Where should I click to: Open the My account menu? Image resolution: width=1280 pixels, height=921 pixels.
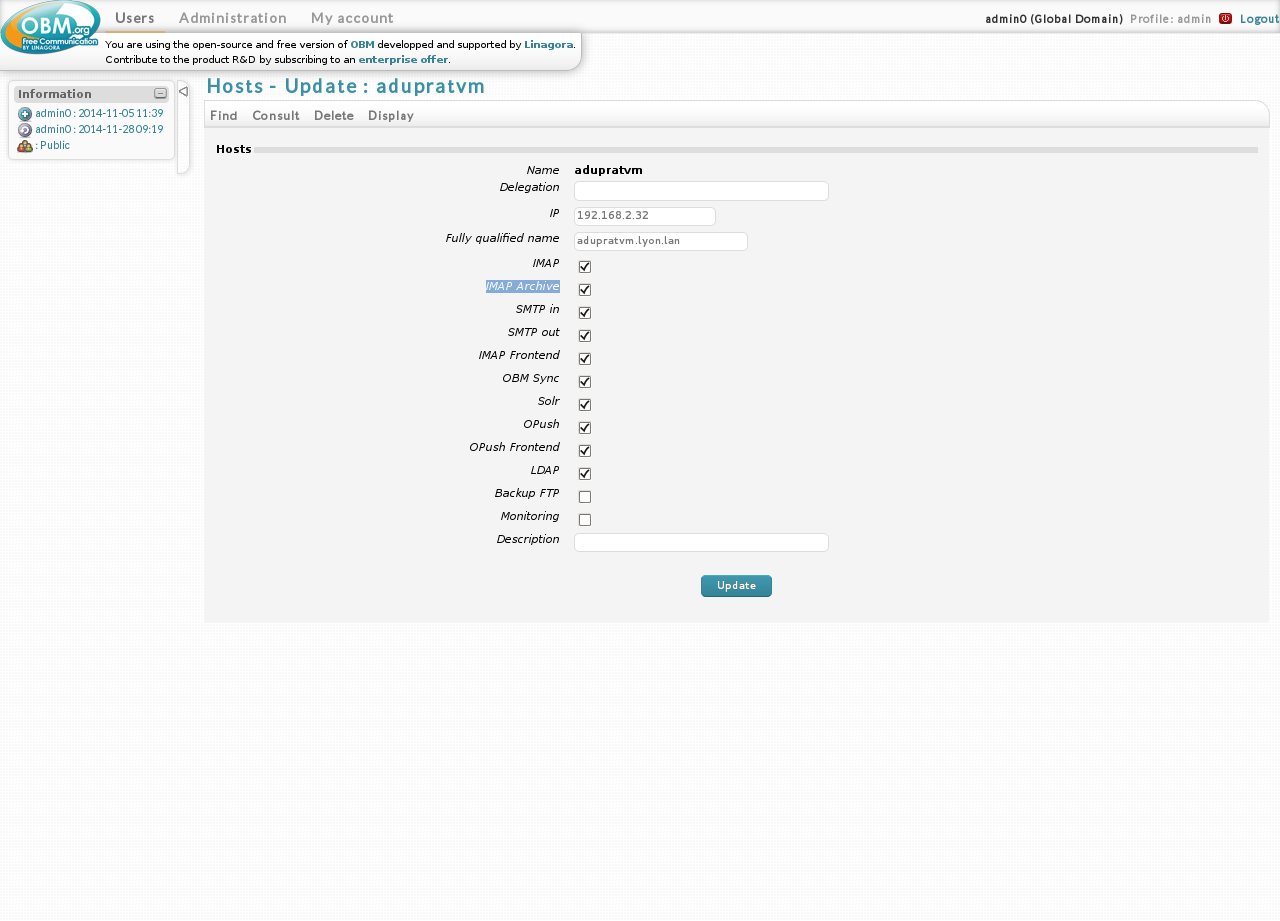pos(352,18)
